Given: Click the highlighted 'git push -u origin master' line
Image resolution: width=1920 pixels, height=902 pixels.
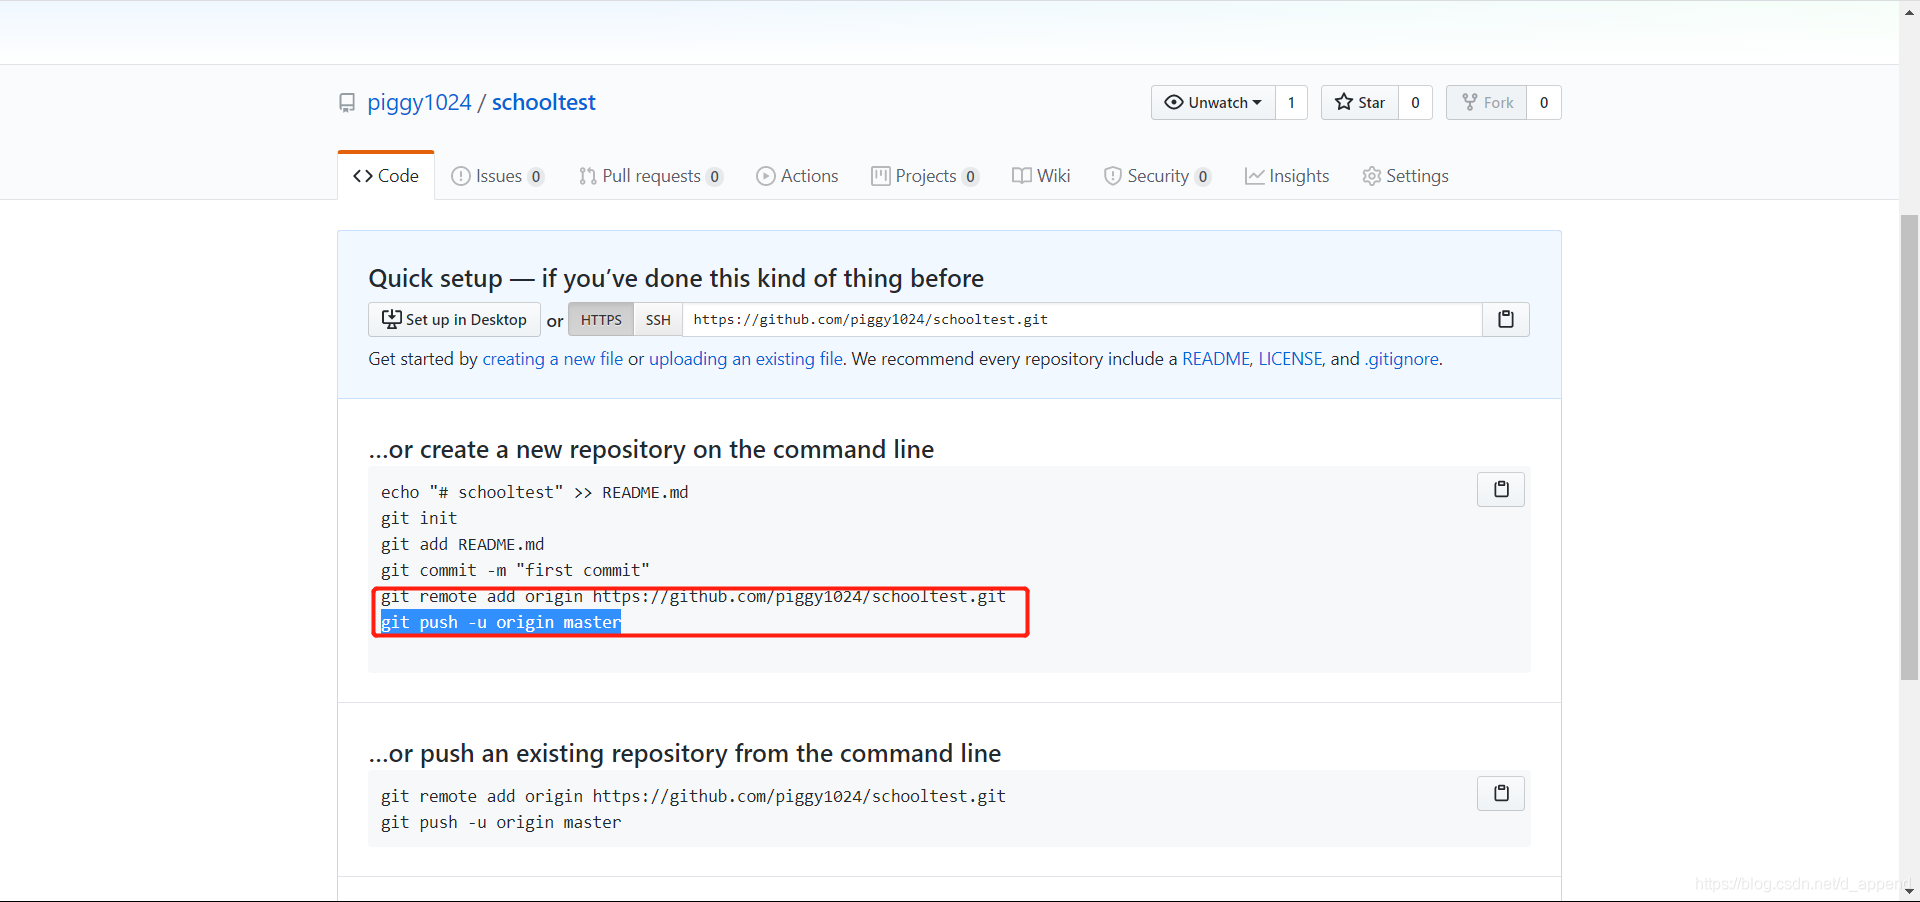Looking at the screenshot, I should (x=501, y=622).
